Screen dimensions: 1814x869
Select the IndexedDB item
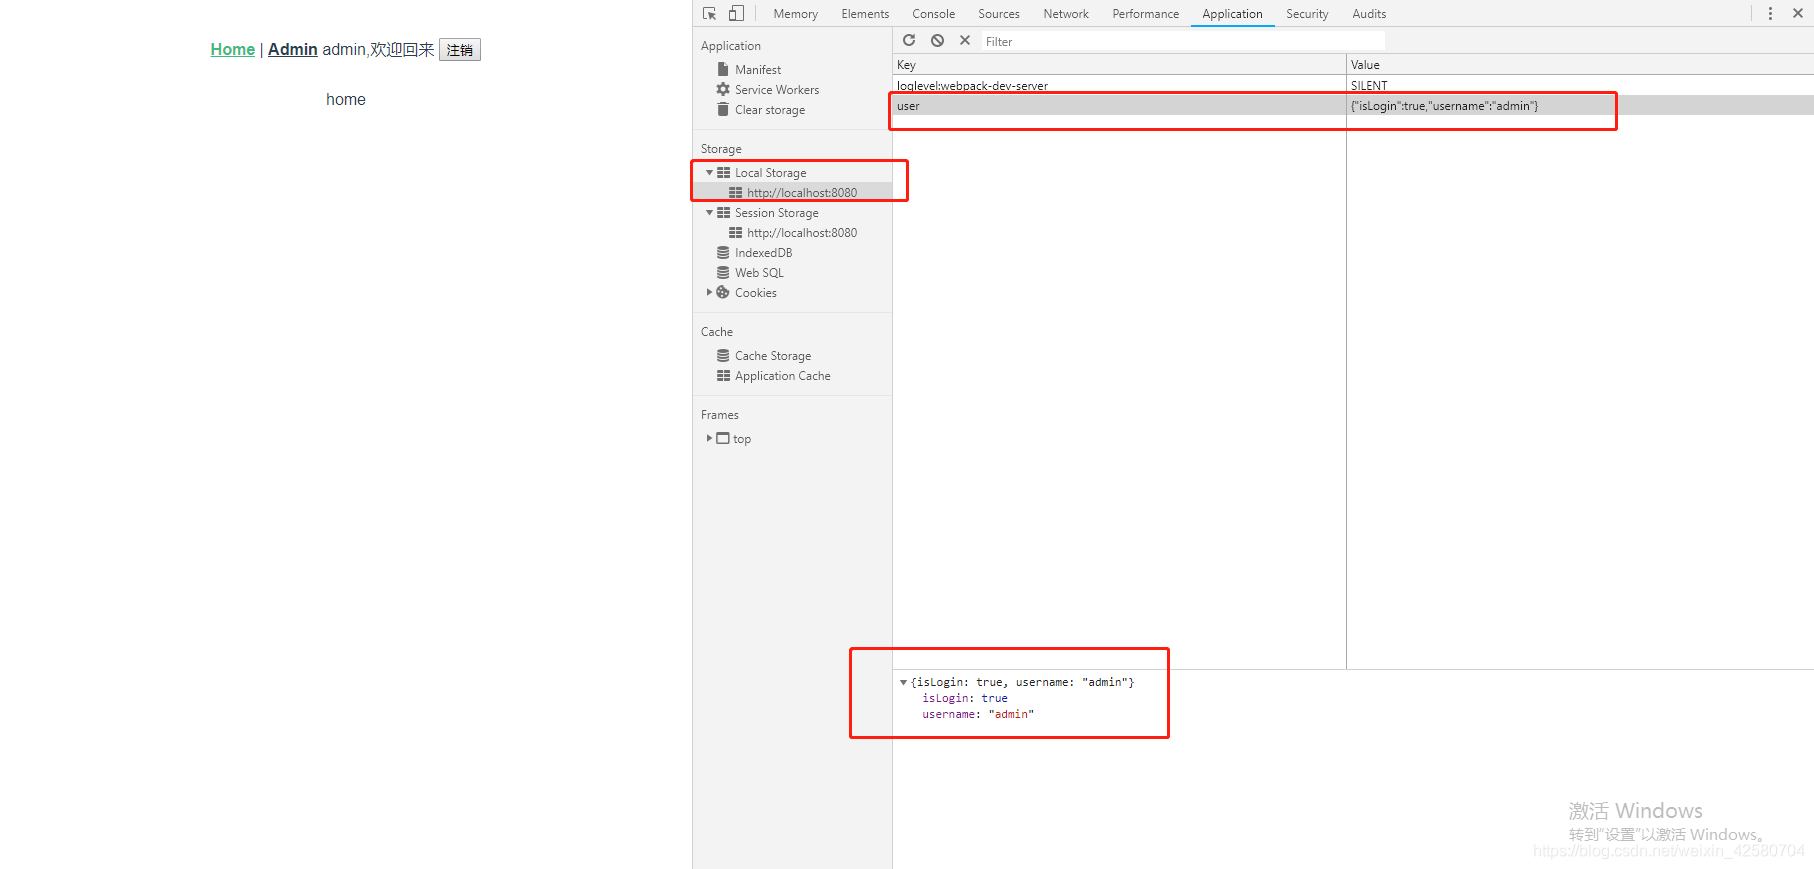pos(763,252)
